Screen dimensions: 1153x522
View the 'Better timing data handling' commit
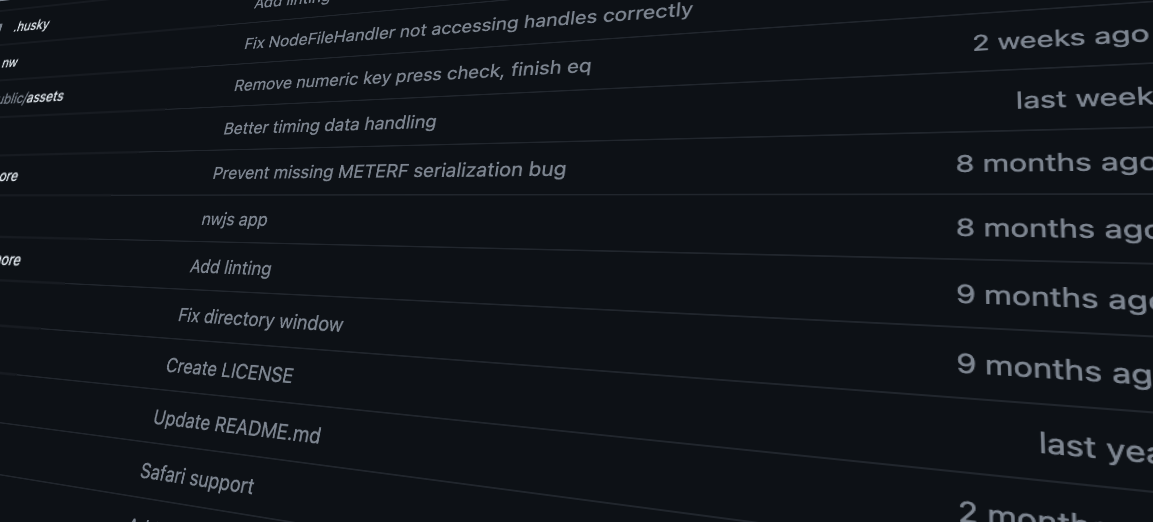[329, 125]
